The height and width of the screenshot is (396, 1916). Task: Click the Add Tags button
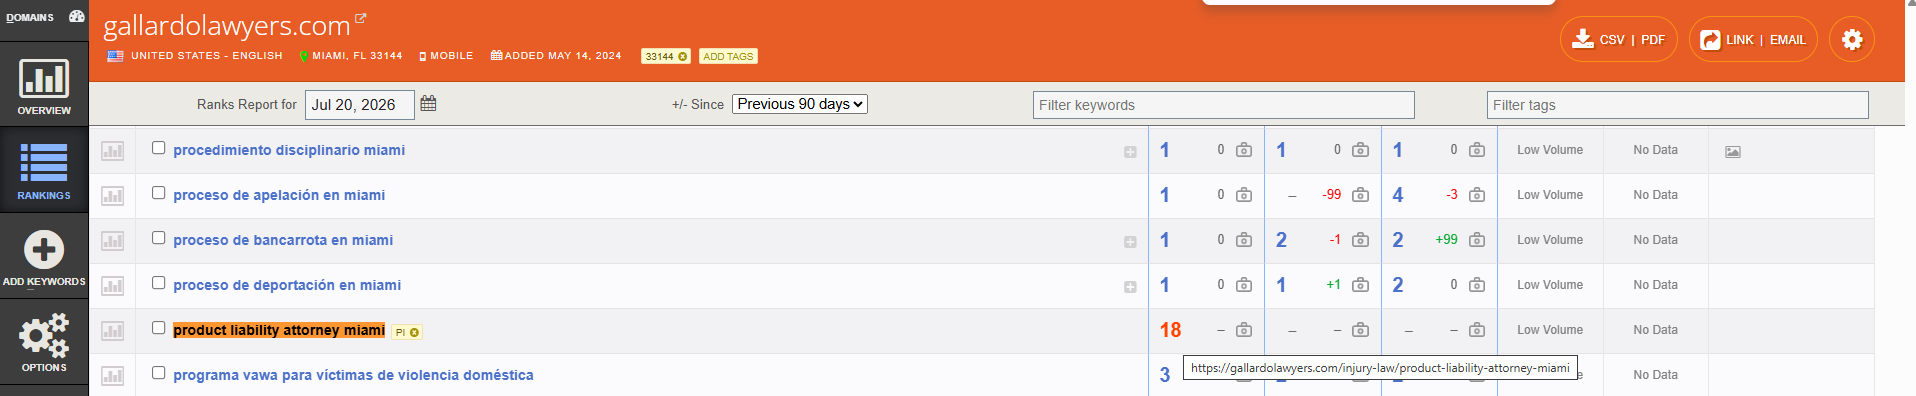click(x=728, y=56)
